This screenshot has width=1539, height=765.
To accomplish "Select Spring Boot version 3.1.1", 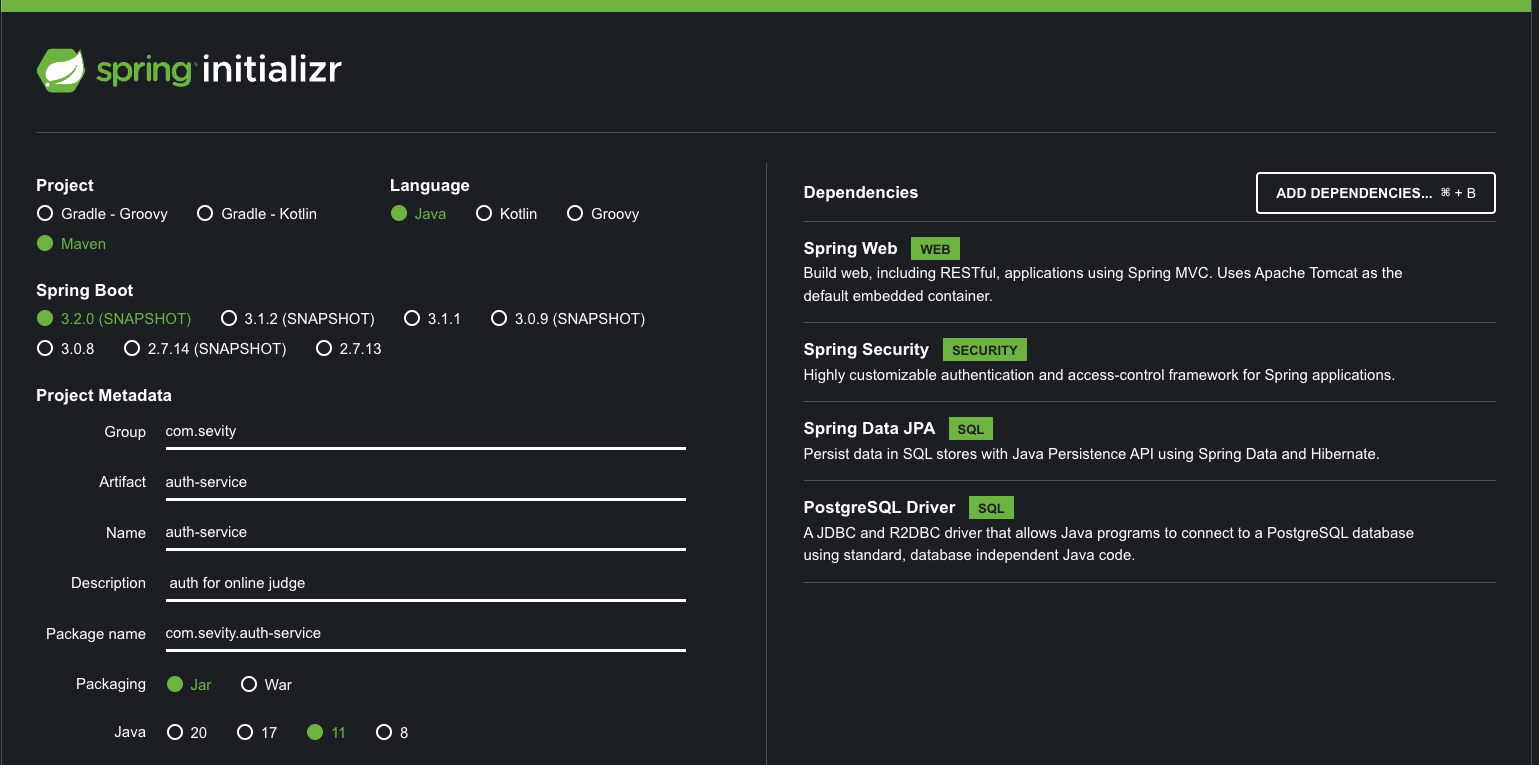I will (x=432, y=319).
